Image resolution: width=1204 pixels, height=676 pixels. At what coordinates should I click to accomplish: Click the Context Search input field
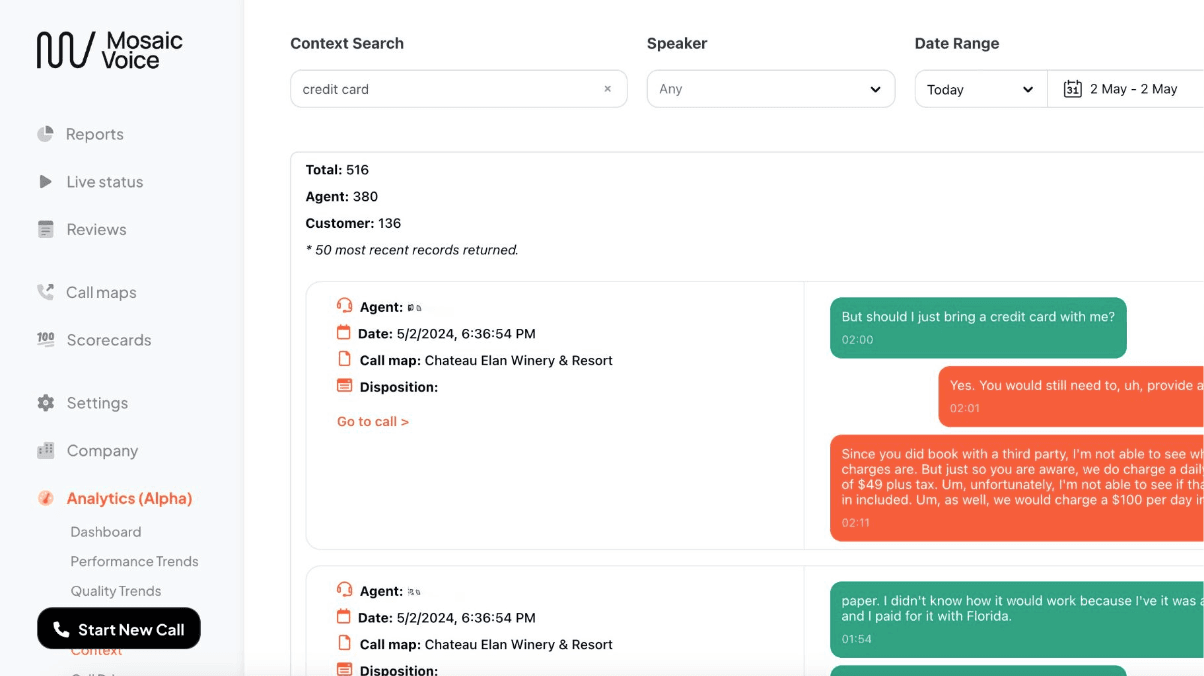(458, 89)
